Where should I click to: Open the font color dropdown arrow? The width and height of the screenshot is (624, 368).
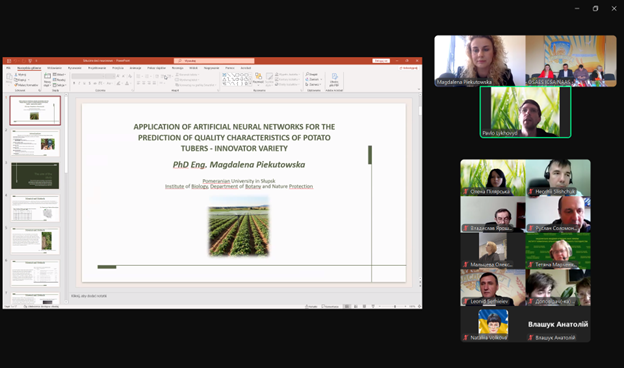pos(131,83)
